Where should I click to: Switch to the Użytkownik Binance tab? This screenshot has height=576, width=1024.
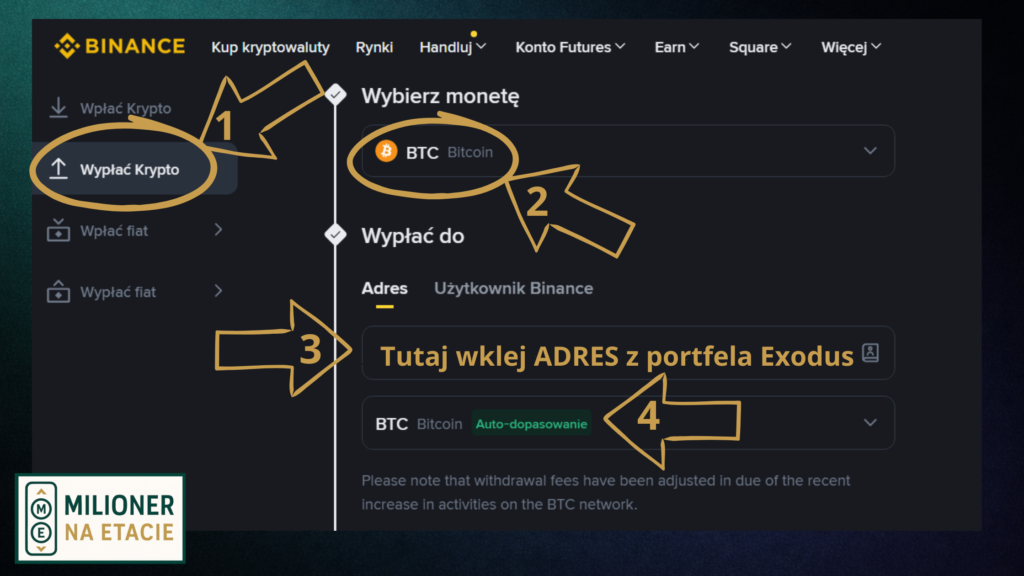point(513,289)
